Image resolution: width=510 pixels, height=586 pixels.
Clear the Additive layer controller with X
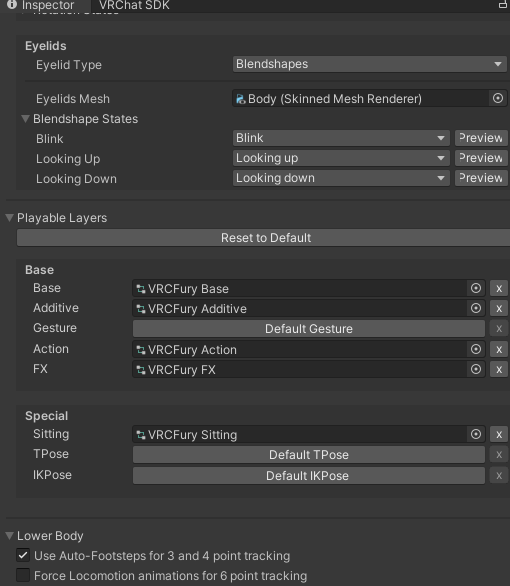coord(499,309)
